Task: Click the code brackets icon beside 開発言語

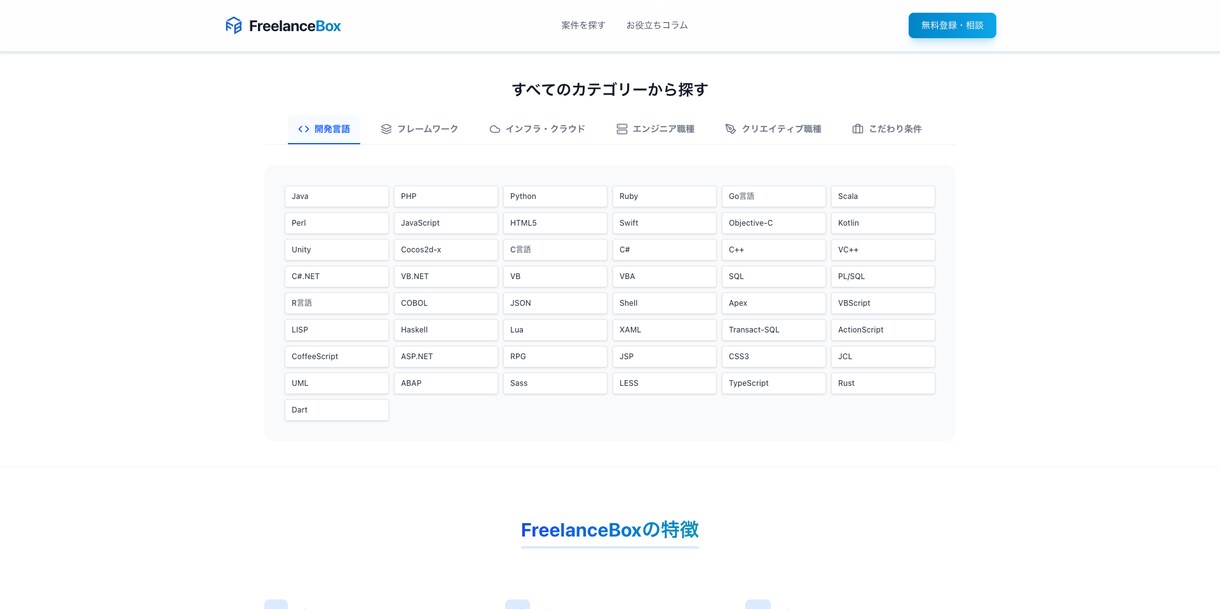Action: click(304, 129)
